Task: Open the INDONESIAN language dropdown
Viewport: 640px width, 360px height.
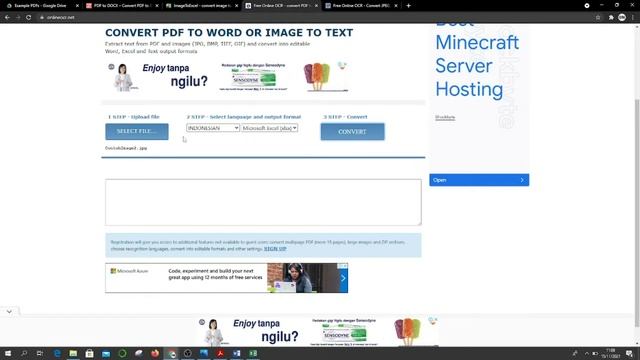Action: pyautogui.click(x=213, y=128)
